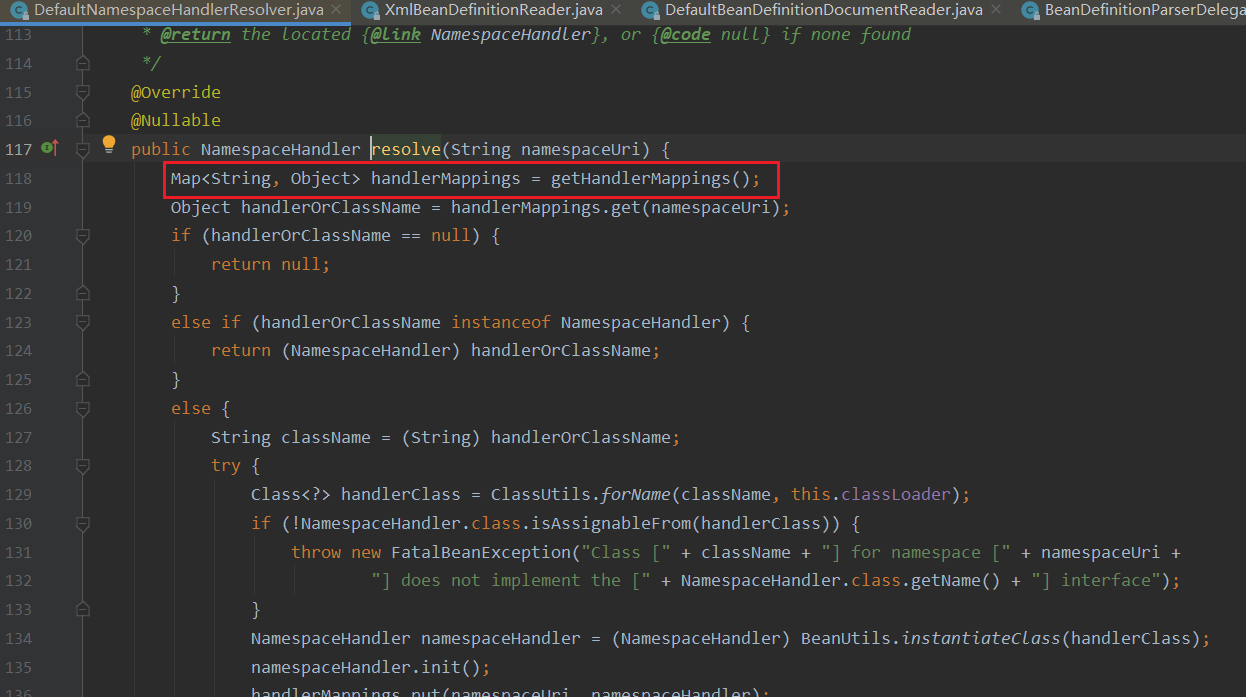Fold the else-if block at line 123

pyautogui.click(x=83, y=322)
